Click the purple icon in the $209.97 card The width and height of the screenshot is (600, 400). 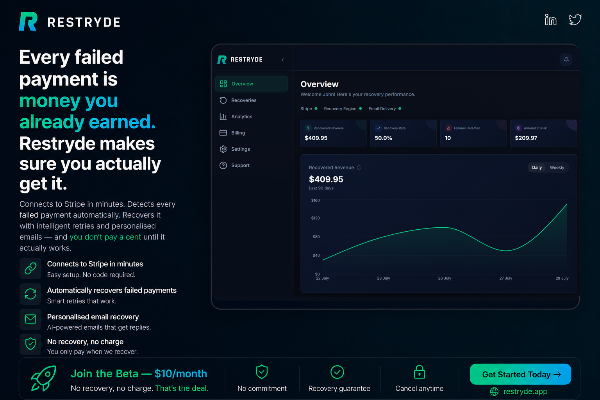(x=518, y=128)
